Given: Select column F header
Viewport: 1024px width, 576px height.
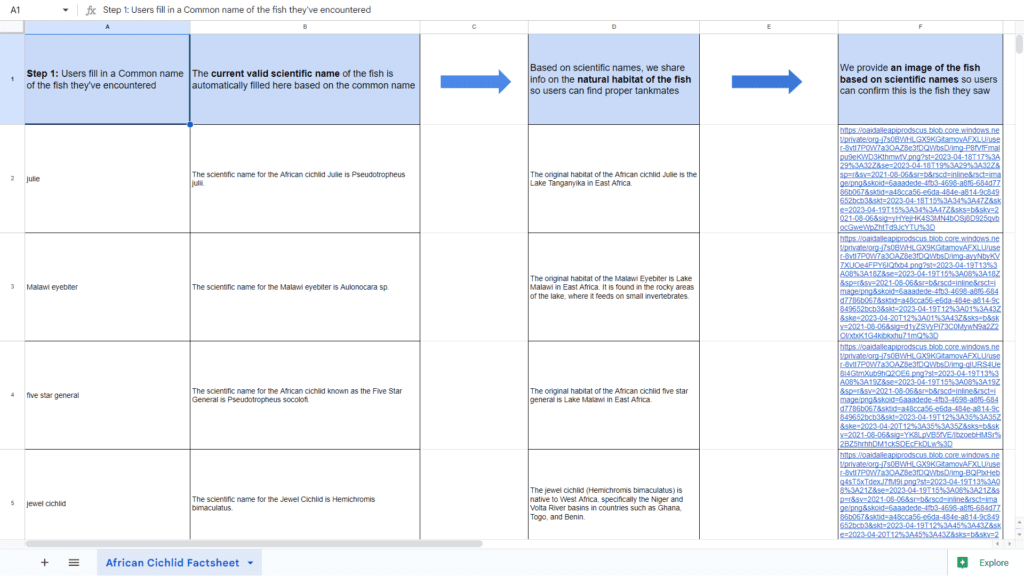Looking at the screenshot, I should click(x=920, y=27).
